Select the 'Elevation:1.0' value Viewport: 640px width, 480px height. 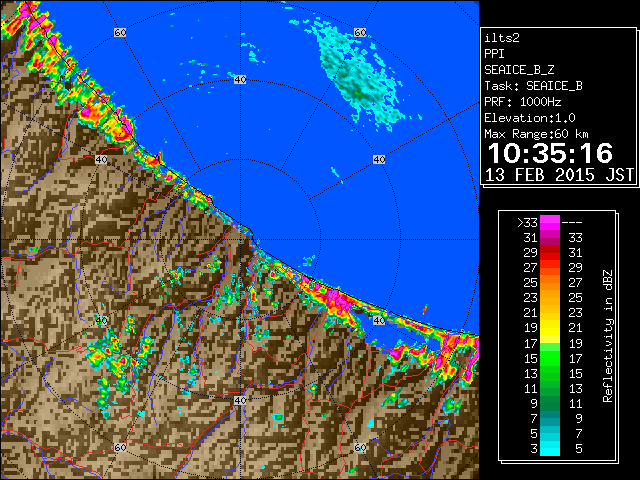[530, 118]
